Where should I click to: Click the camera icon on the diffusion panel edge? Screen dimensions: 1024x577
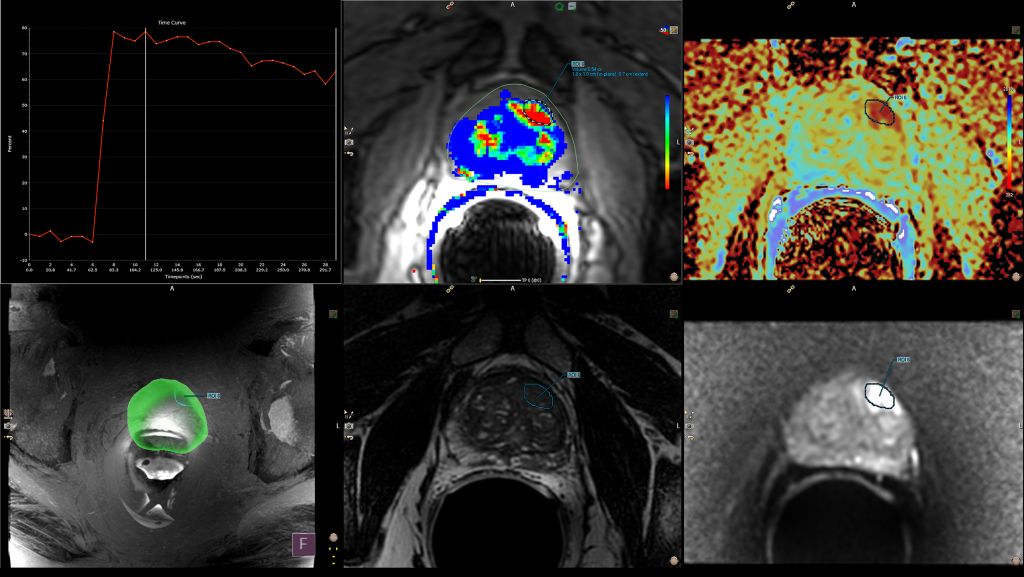tap(689, 426)
